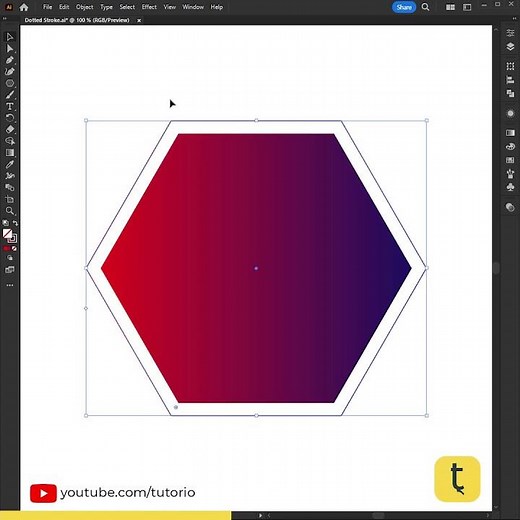Select the Artboard tool
Screen dimensions: 520x520
point(9,199)
